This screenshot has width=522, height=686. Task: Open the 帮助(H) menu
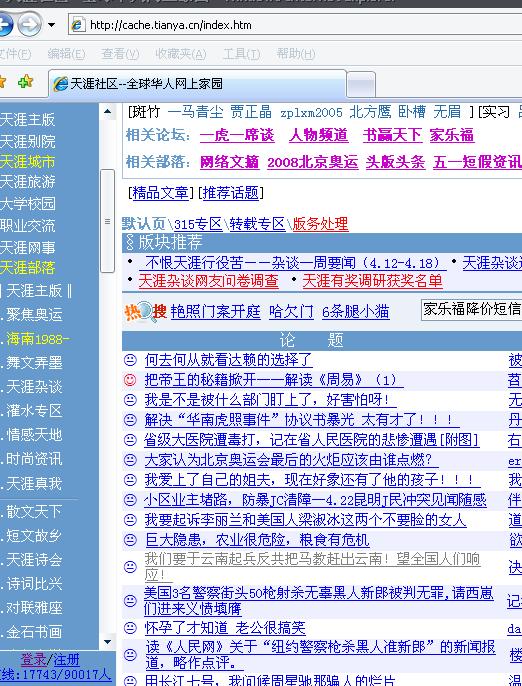[296, 54]
